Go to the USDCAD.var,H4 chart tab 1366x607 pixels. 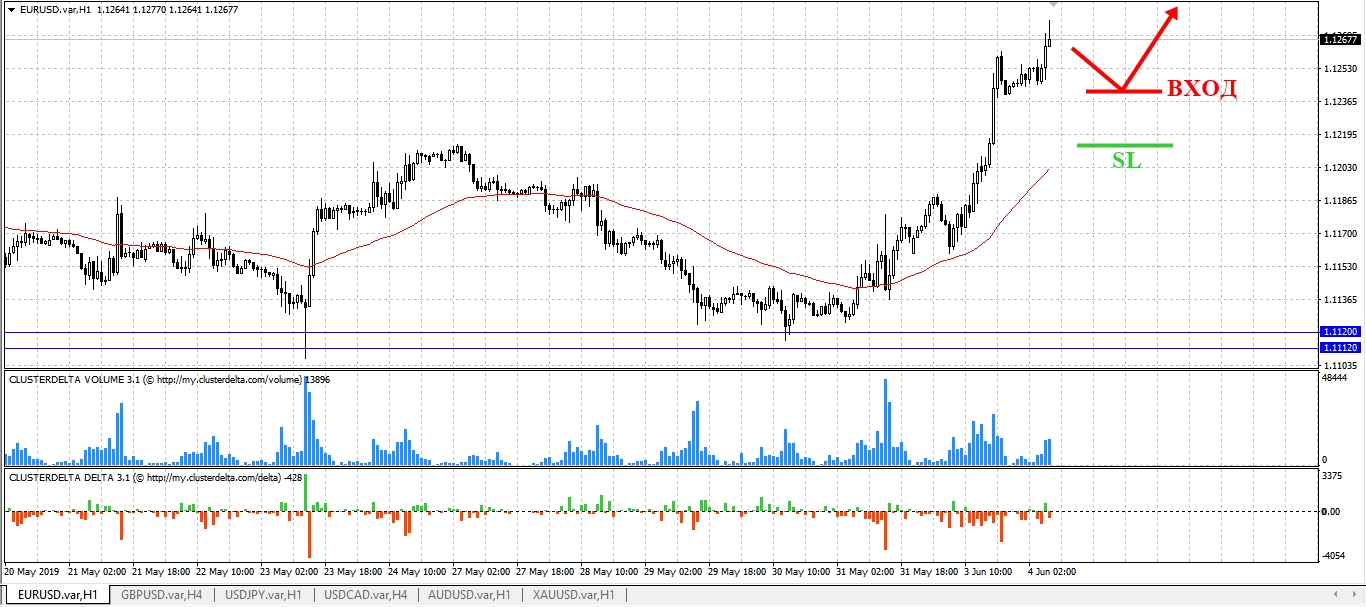point(367,595)
